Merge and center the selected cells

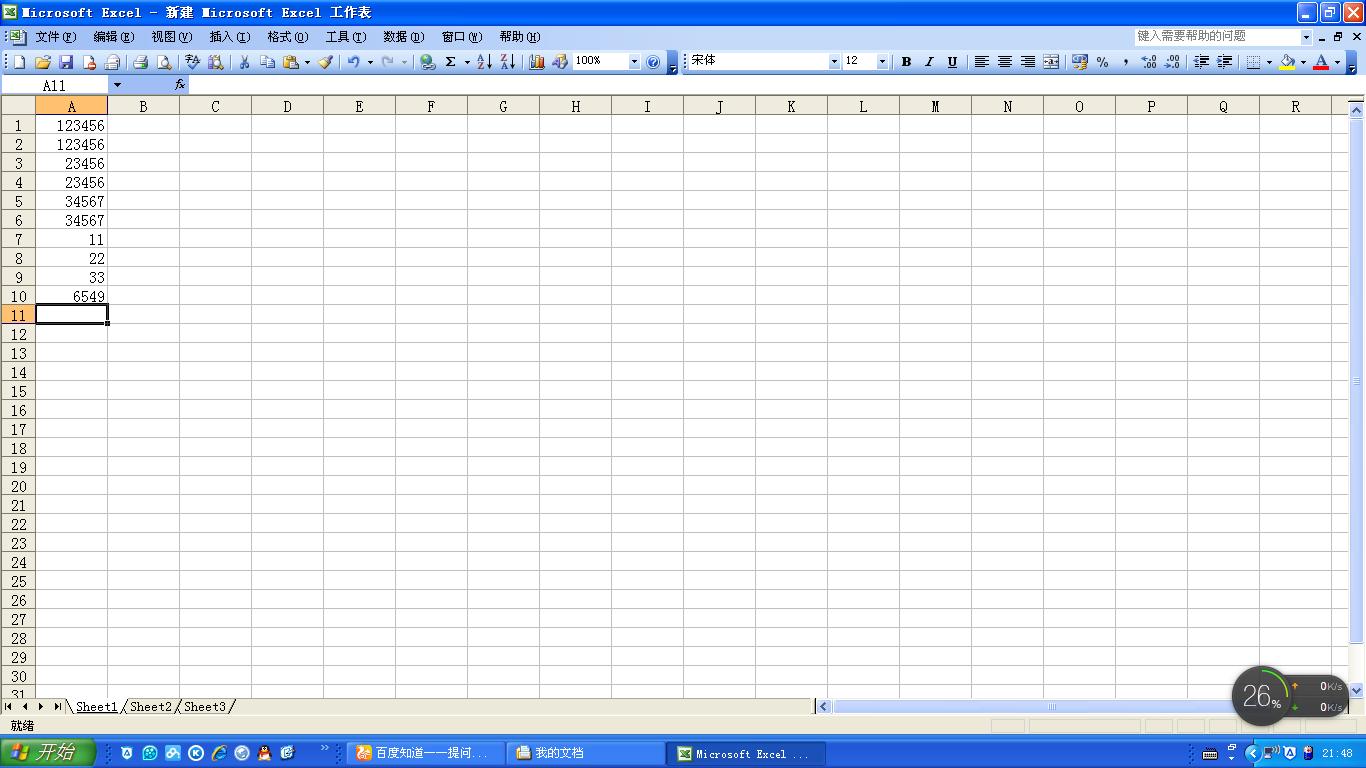pyautogui.click(x=1051, y=62)
